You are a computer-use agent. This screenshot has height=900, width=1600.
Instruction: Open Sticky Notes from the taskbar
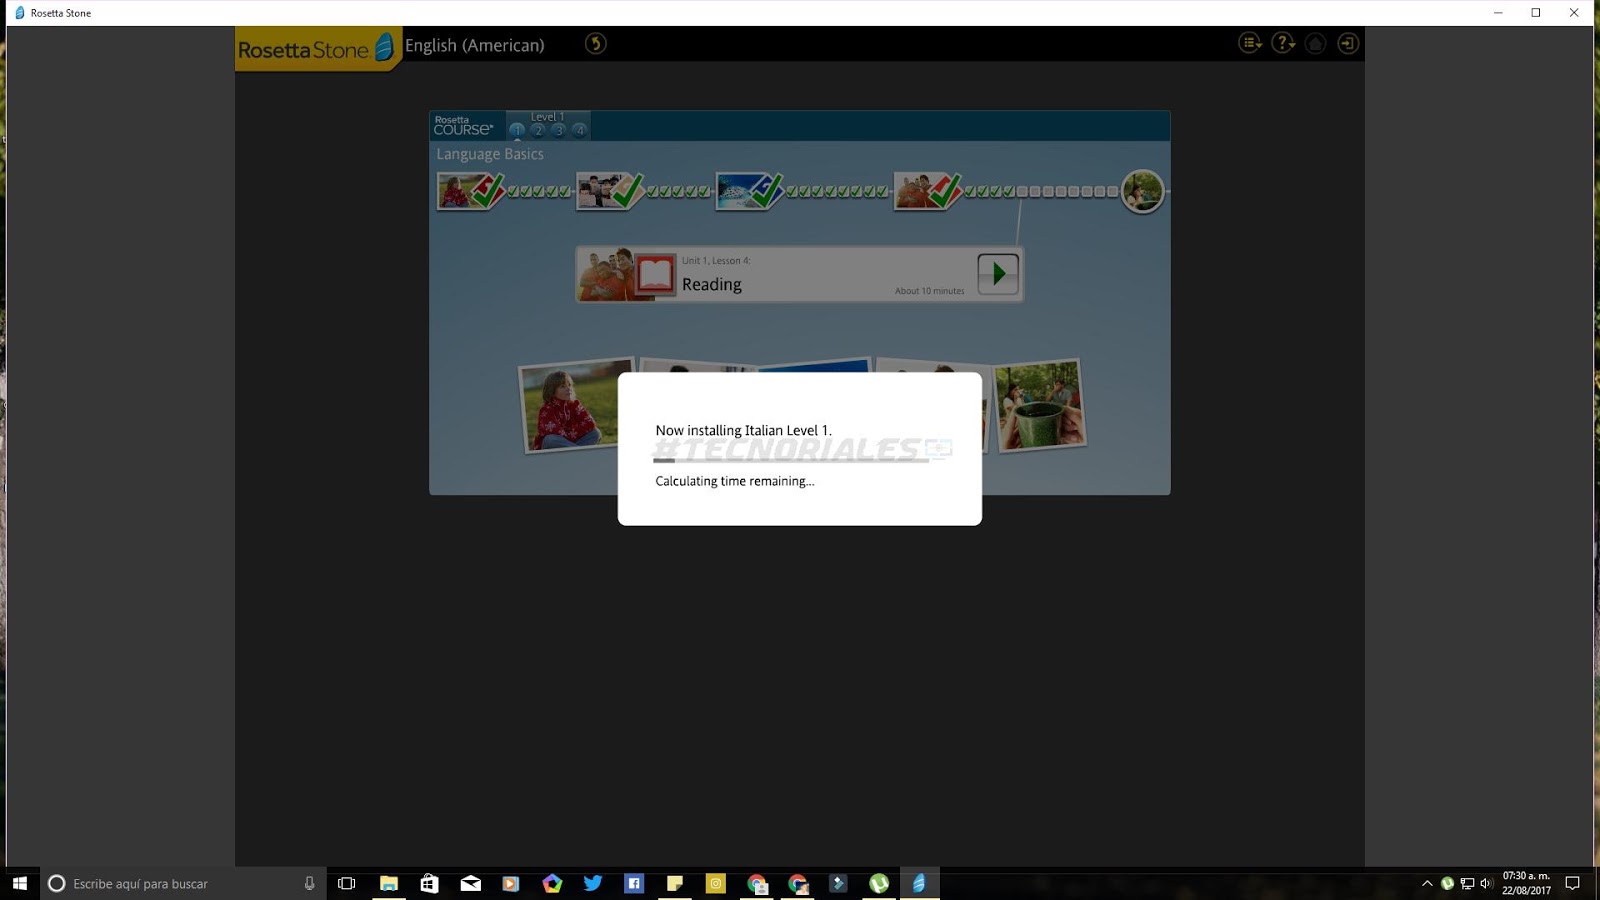coord(675,883)
